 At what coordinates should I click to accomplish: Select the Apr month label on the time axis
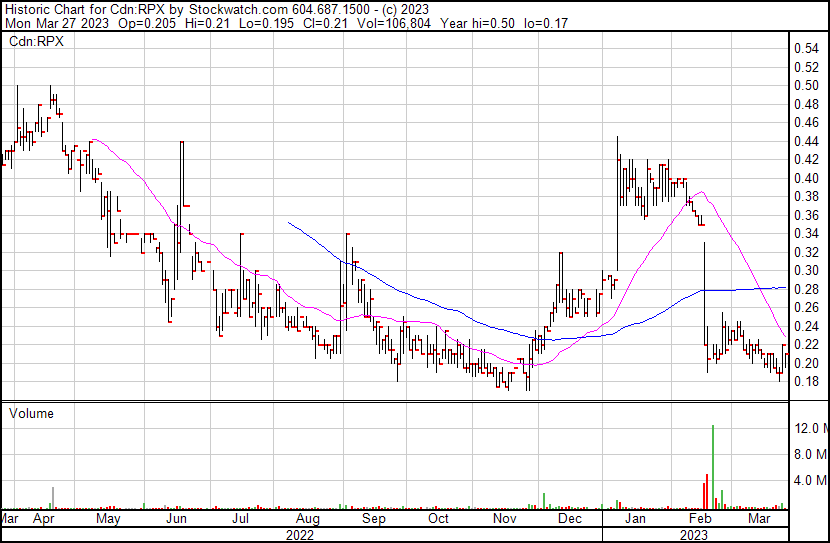(43, 519)
